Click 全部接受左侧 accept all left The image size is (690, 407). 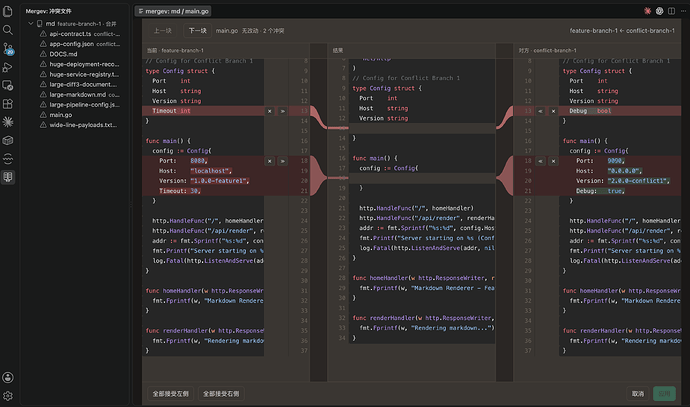170,394
